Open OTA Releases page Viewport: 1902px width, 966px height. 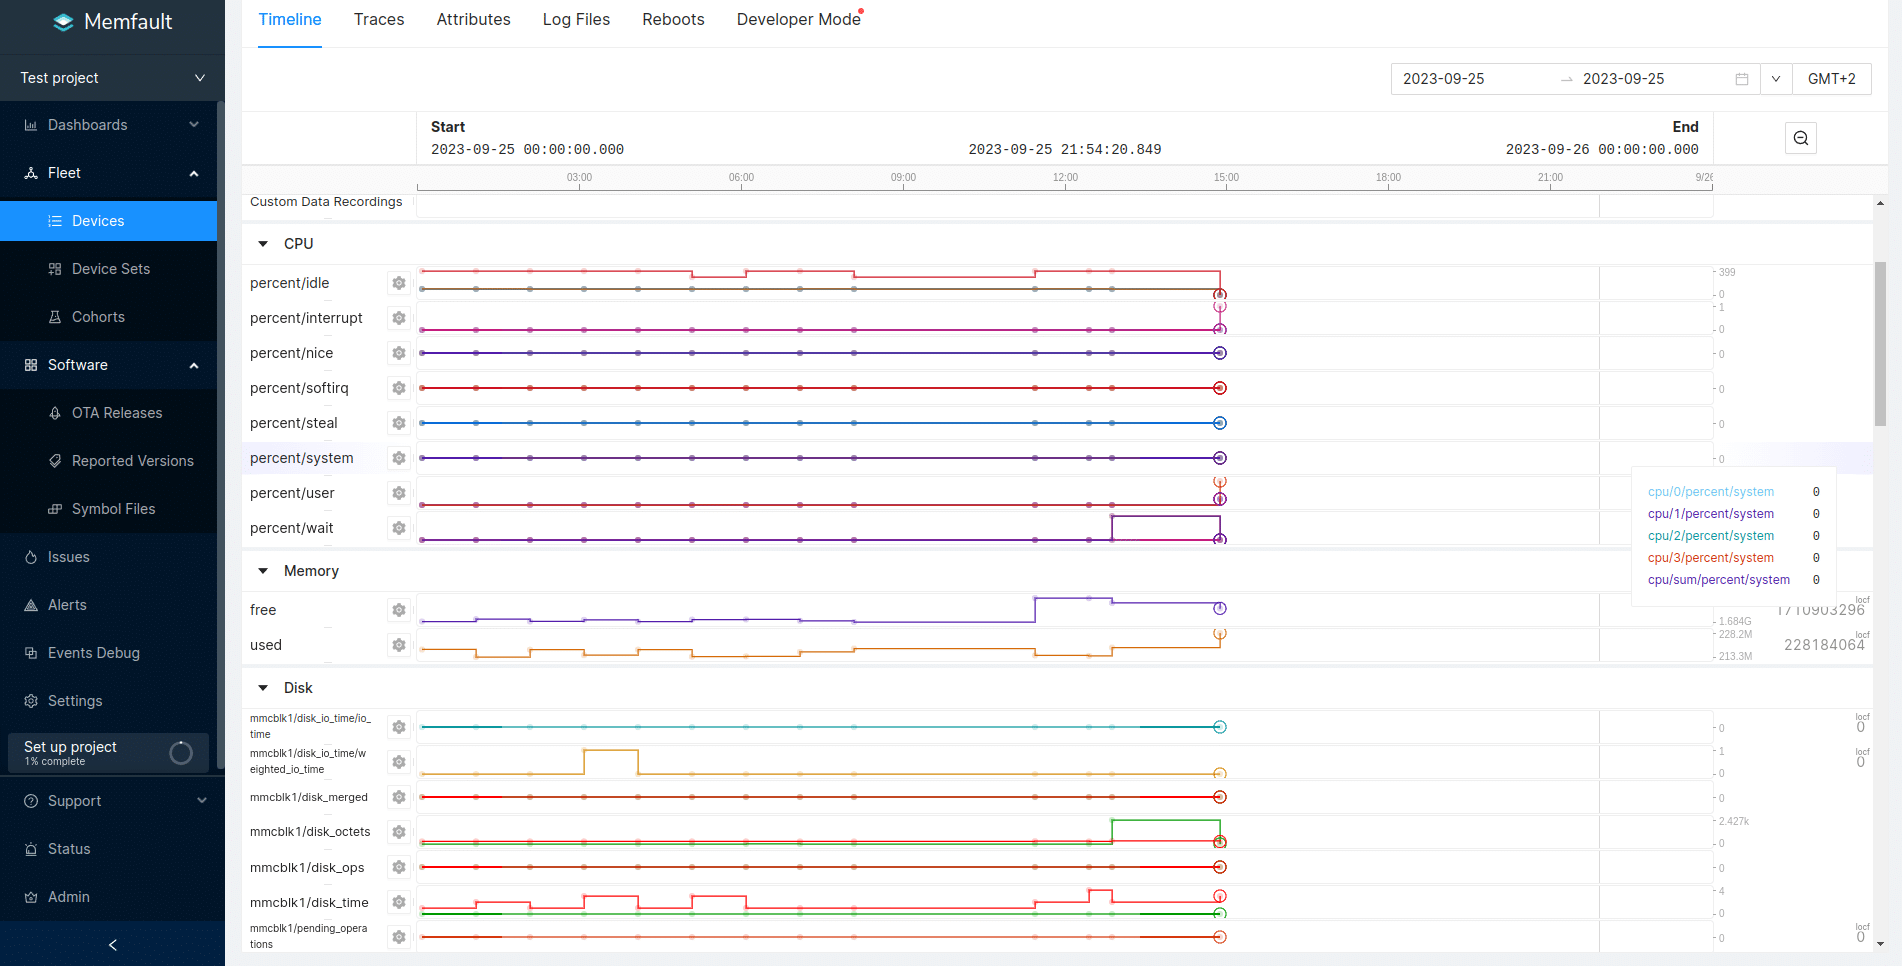click(108, 413)
